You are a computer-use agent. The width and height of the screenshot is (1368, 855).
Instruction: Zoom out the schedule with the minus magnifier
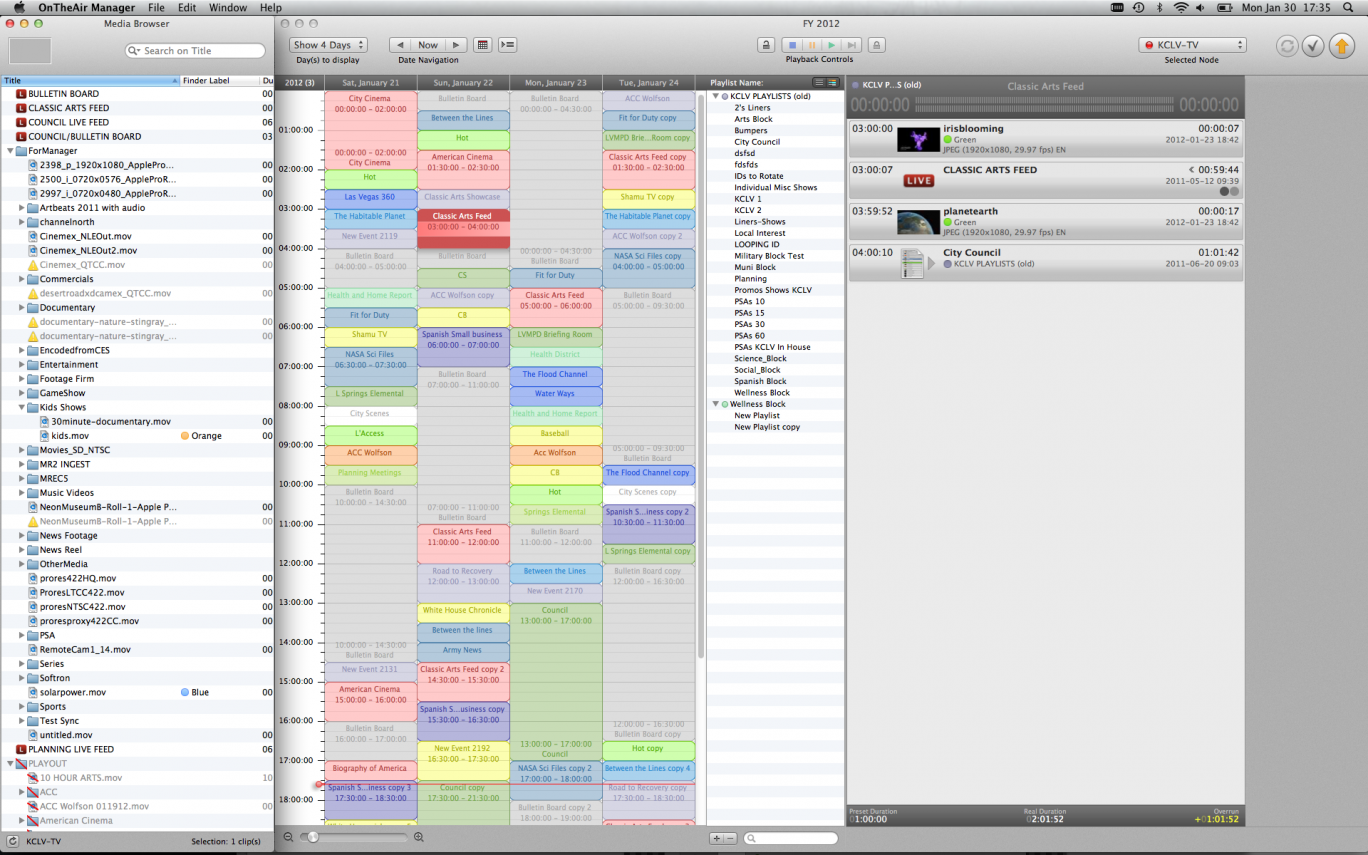tap(288, 837)
